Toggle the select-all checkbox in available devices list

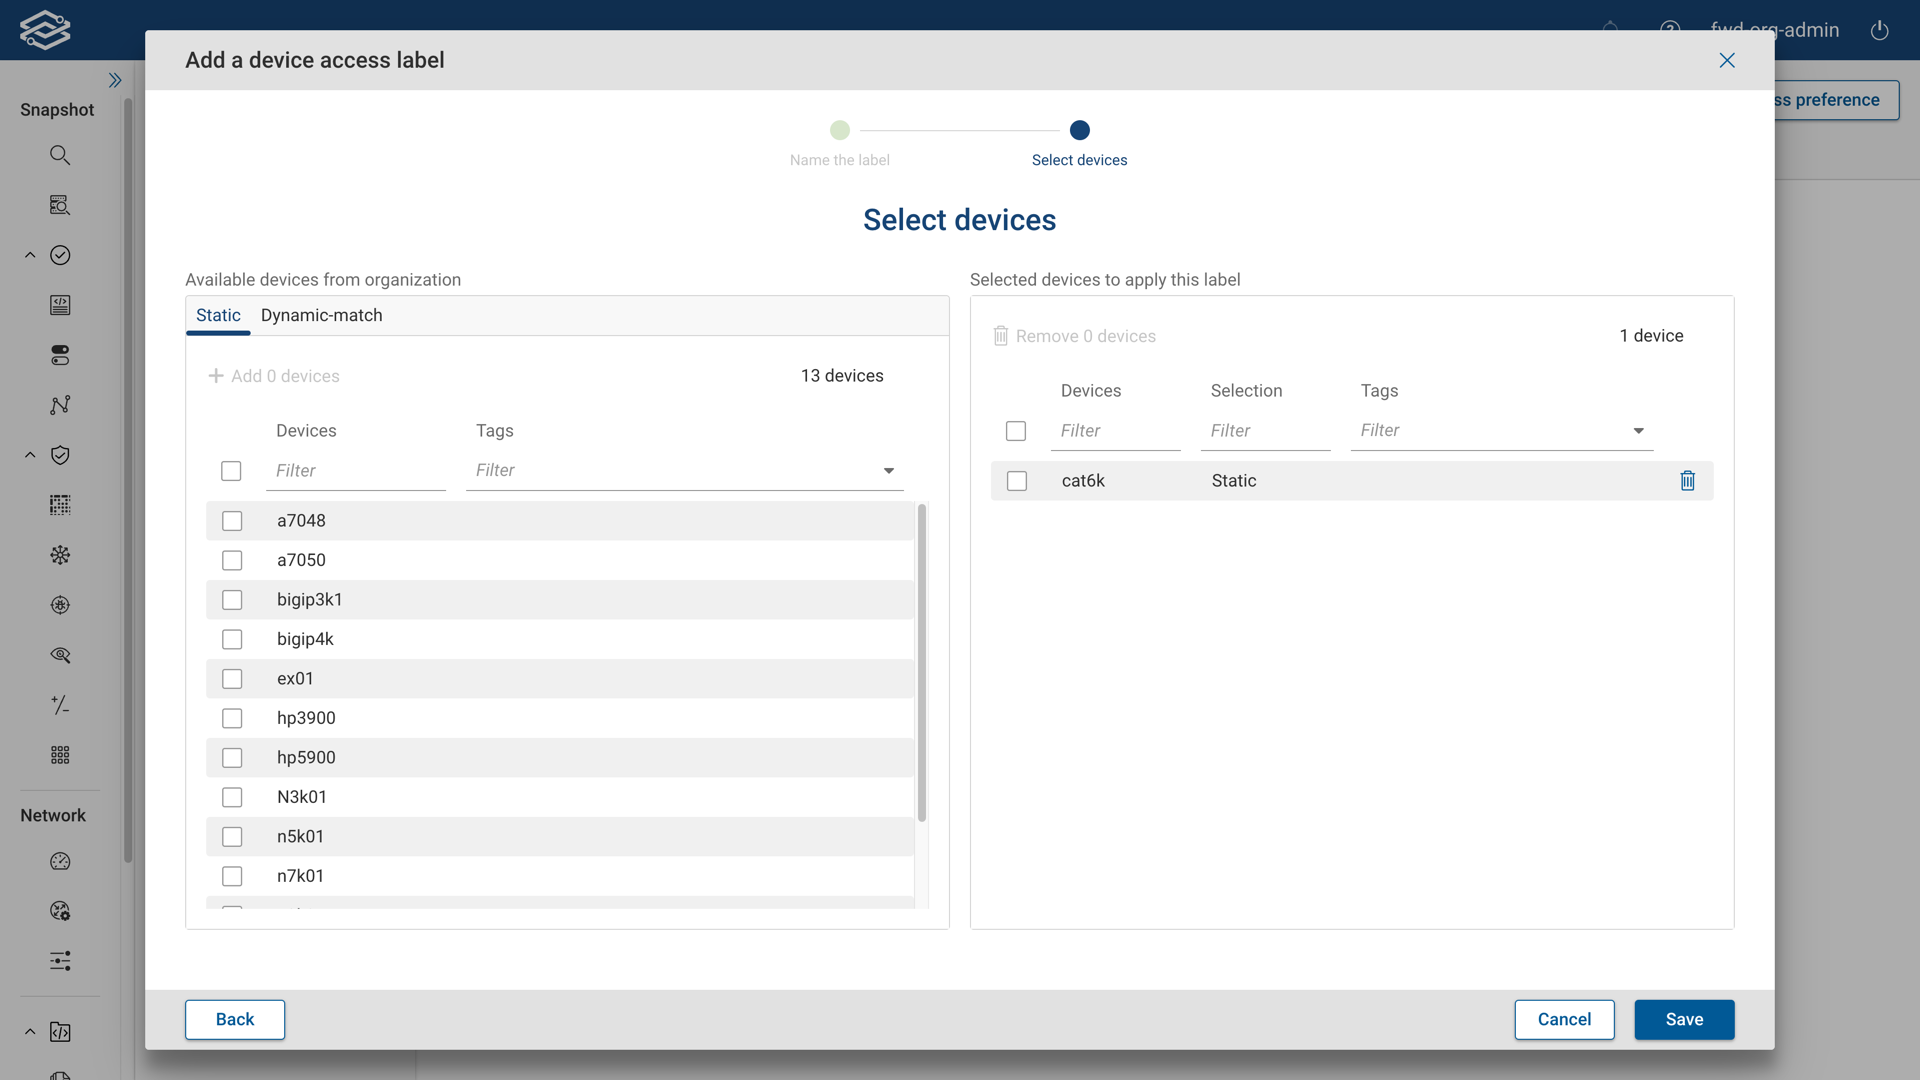(231, 470)
